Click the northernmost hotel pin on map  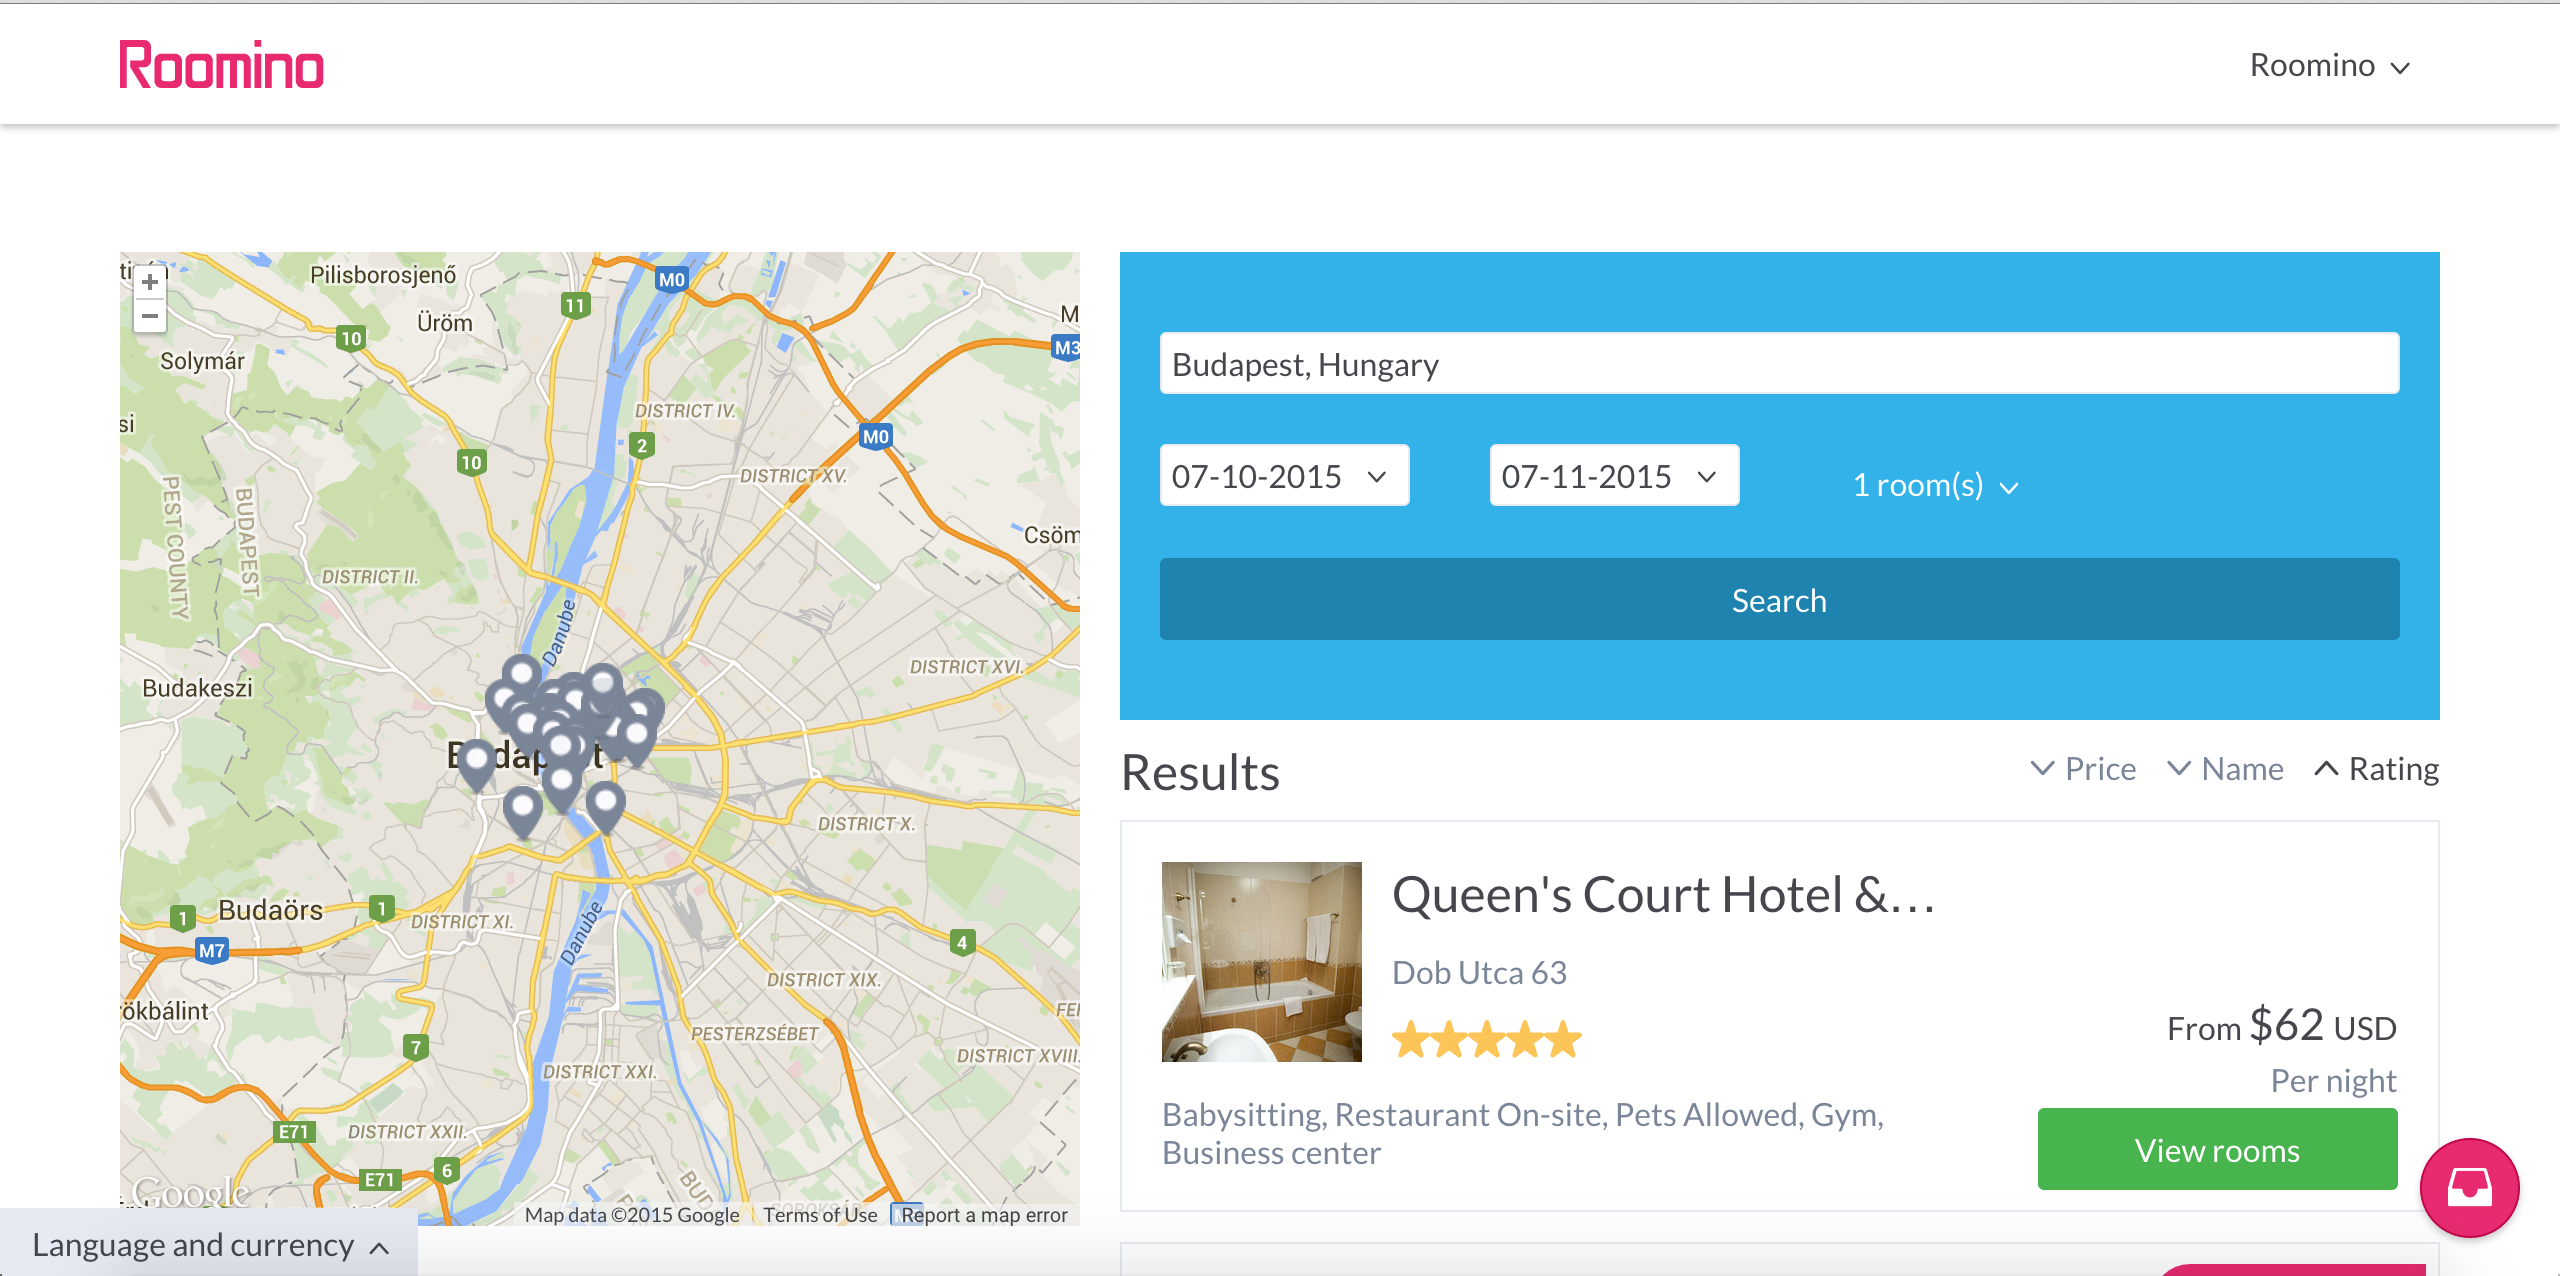(521, 672)
